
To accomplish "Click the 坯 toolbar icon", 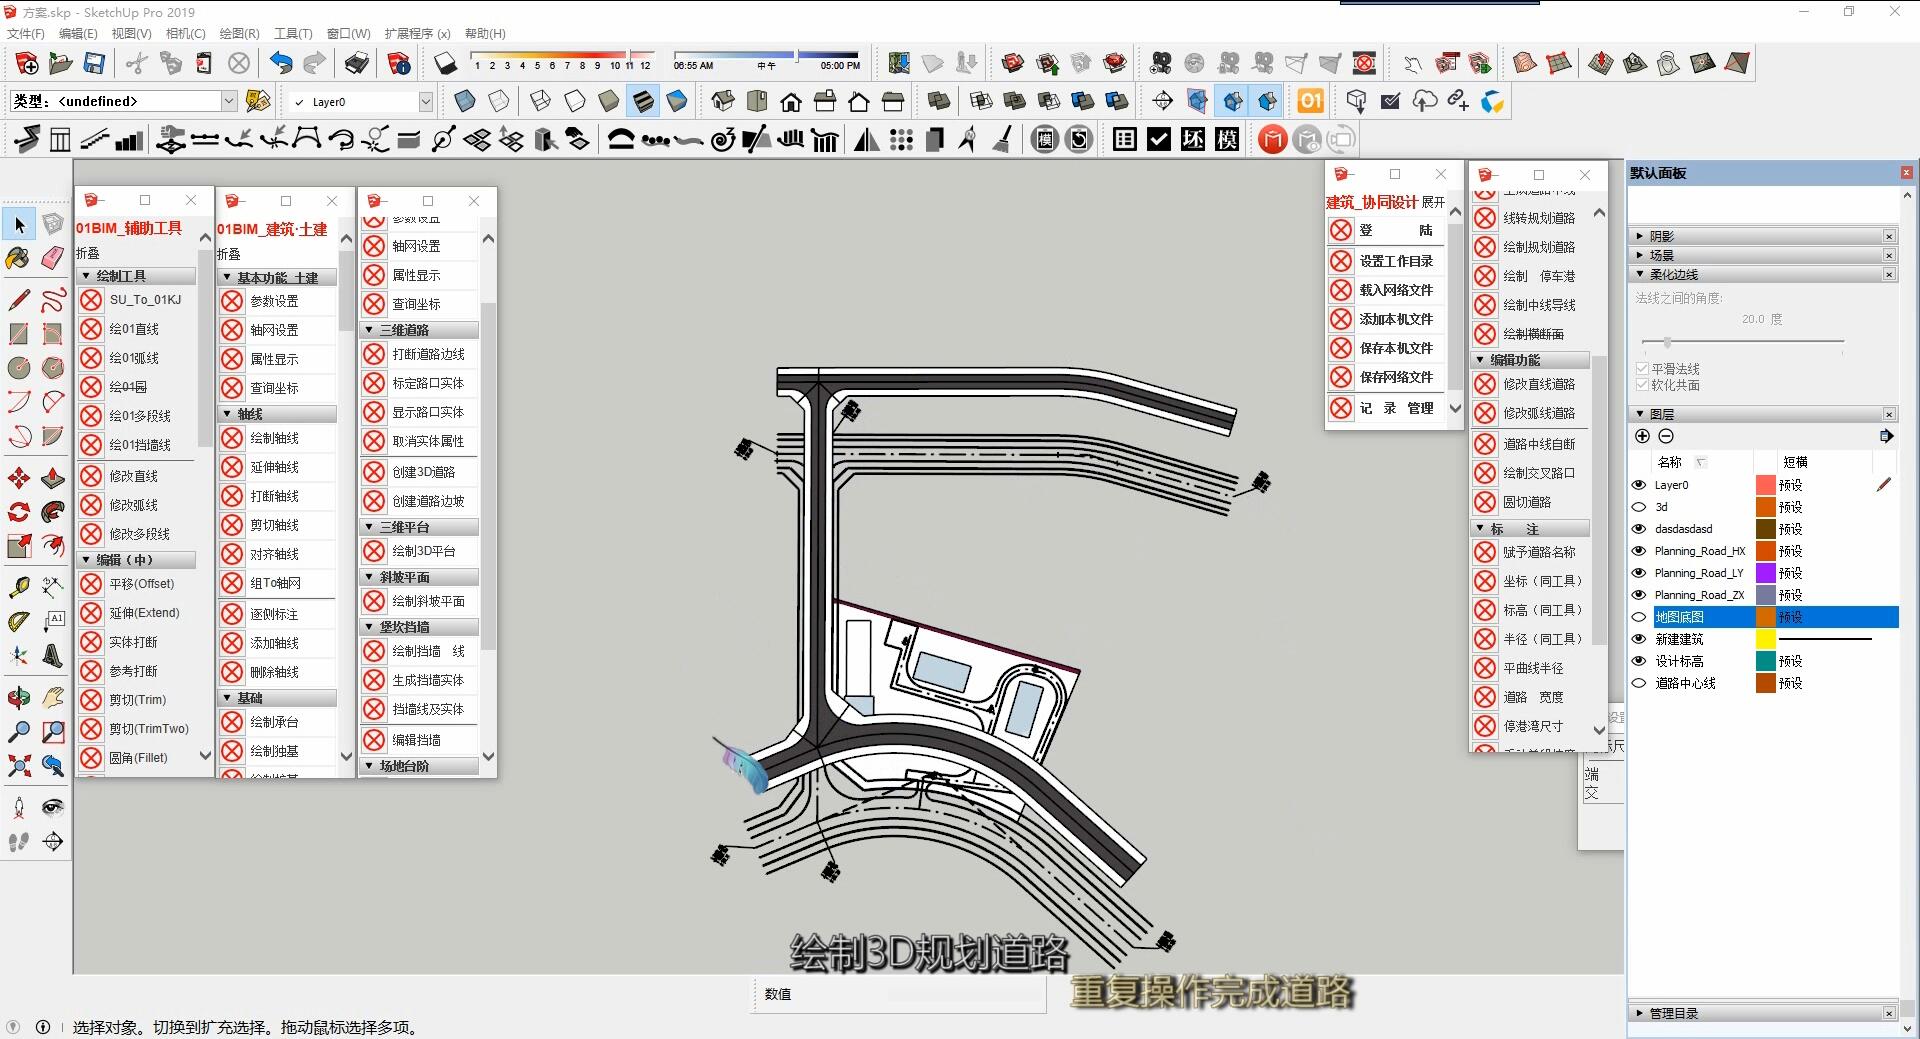I will pos(1193,139).
